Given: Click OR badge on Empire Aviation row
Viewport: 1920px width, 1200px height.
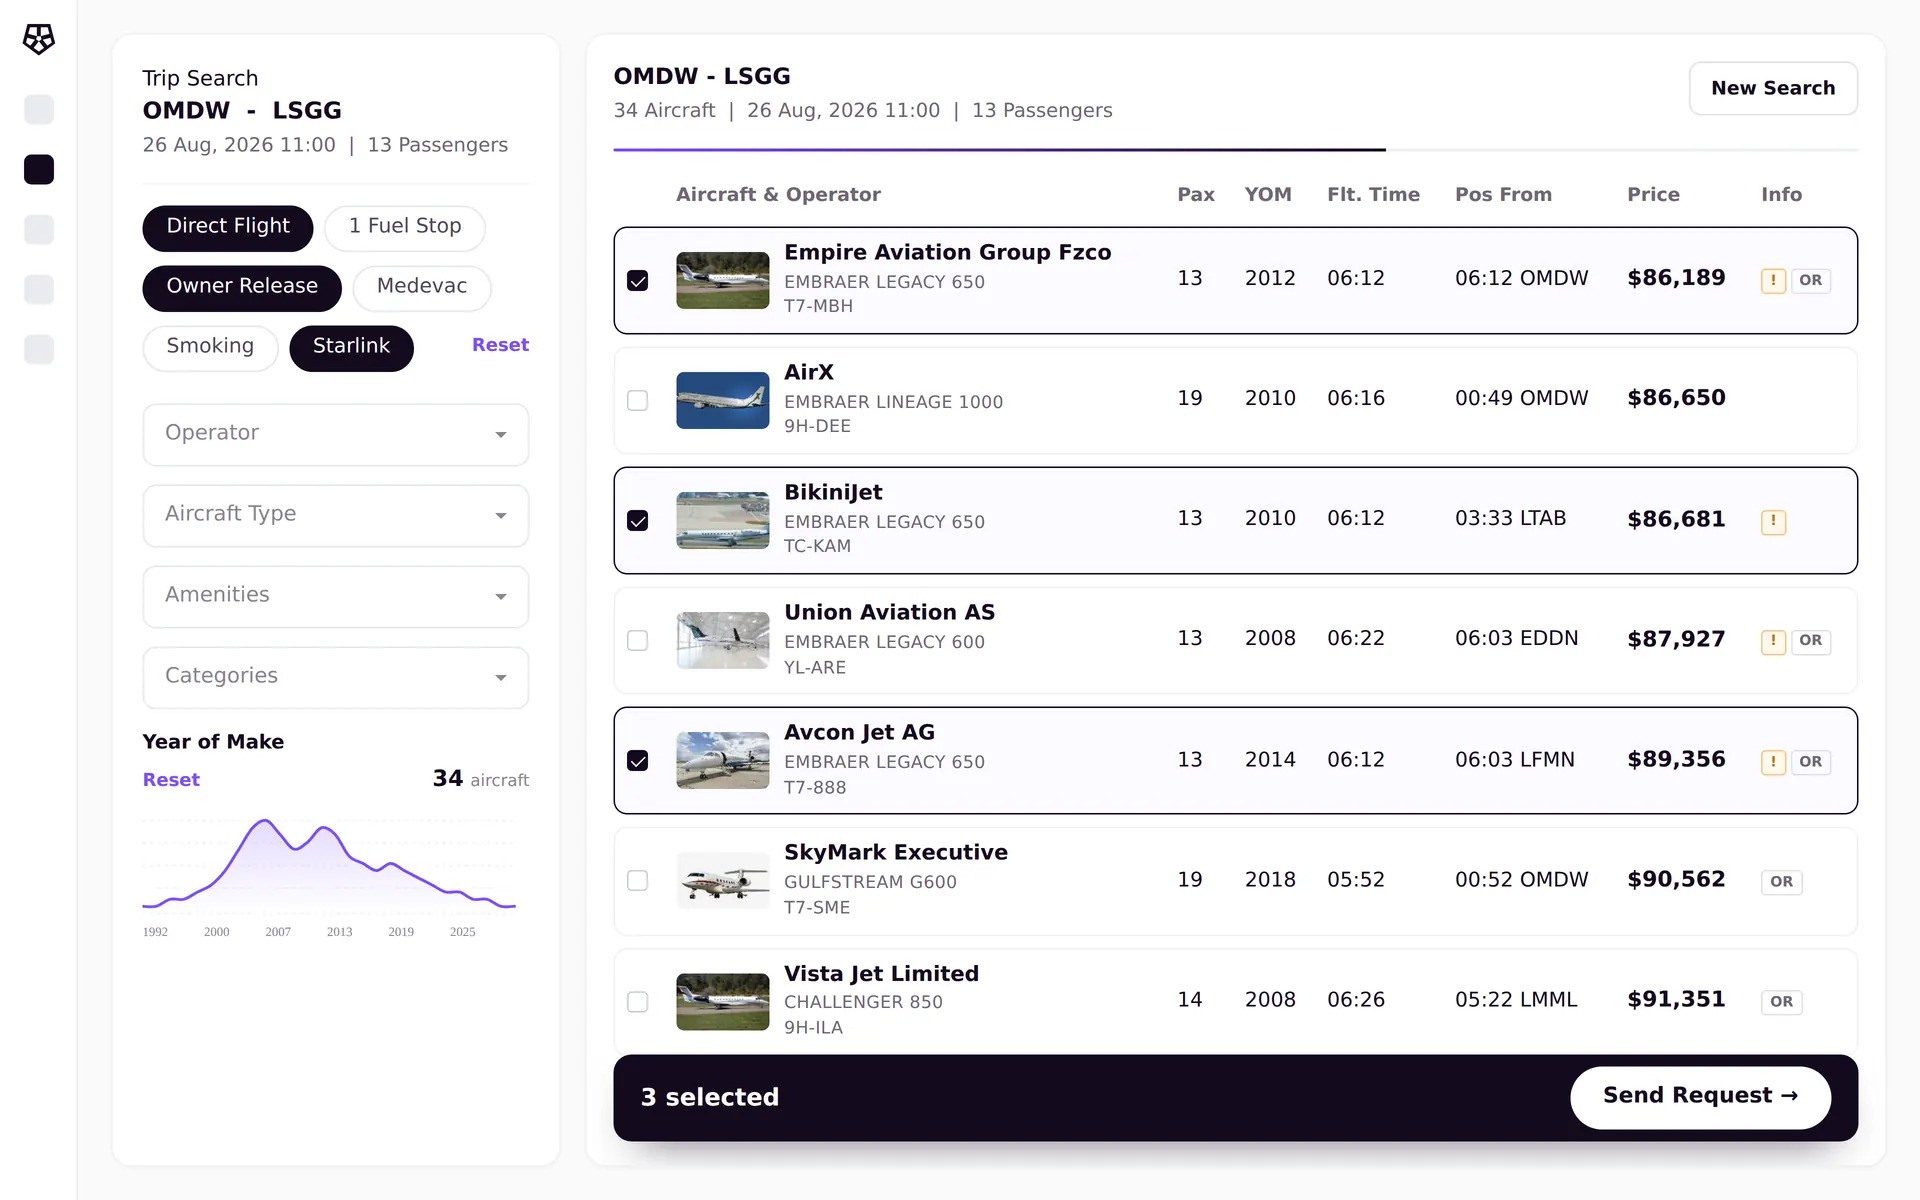Looking at the screenshot, I should (x=1810, y=281).
